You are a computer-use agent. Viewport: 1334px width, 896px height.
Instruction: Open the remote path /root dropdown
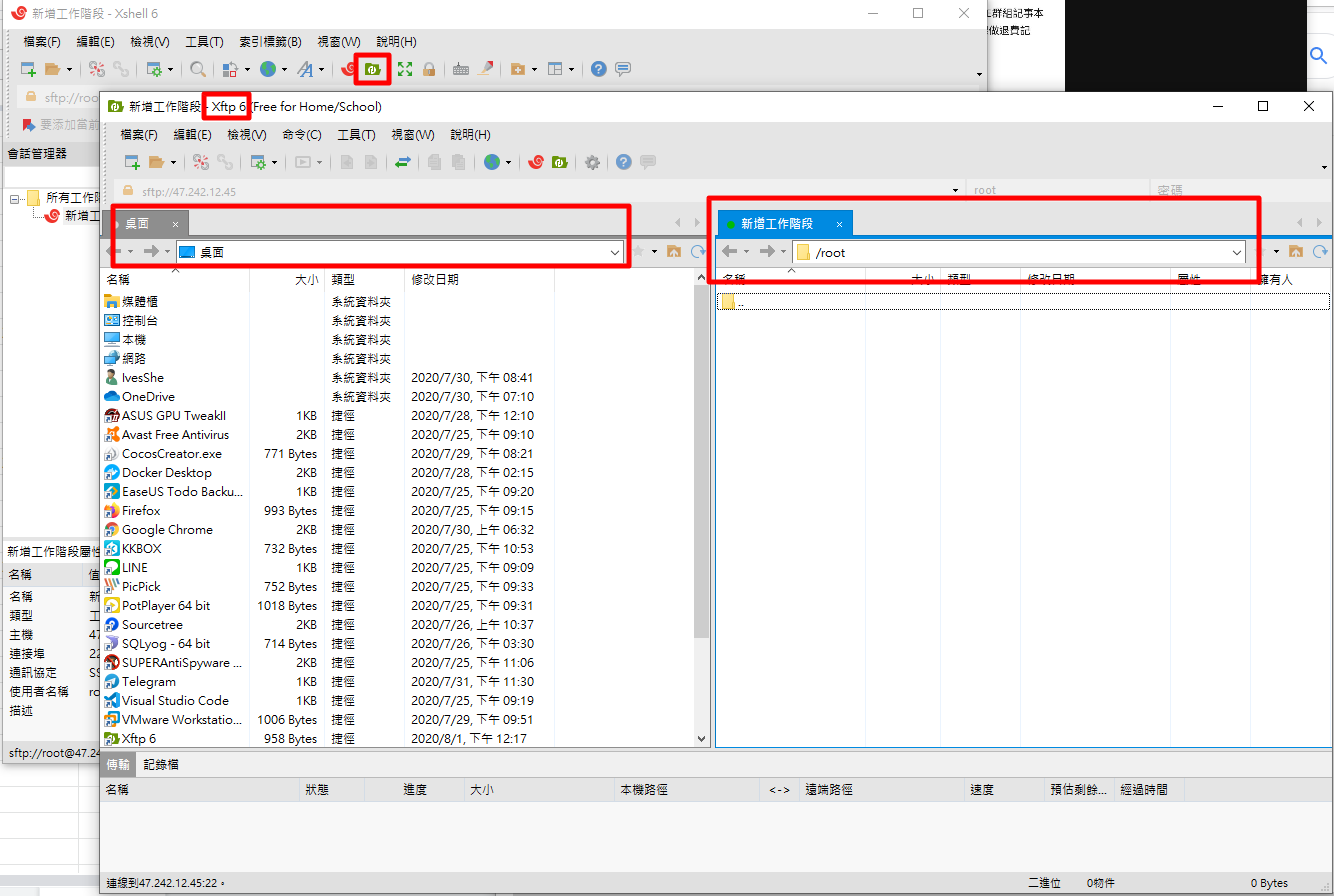1237,253
